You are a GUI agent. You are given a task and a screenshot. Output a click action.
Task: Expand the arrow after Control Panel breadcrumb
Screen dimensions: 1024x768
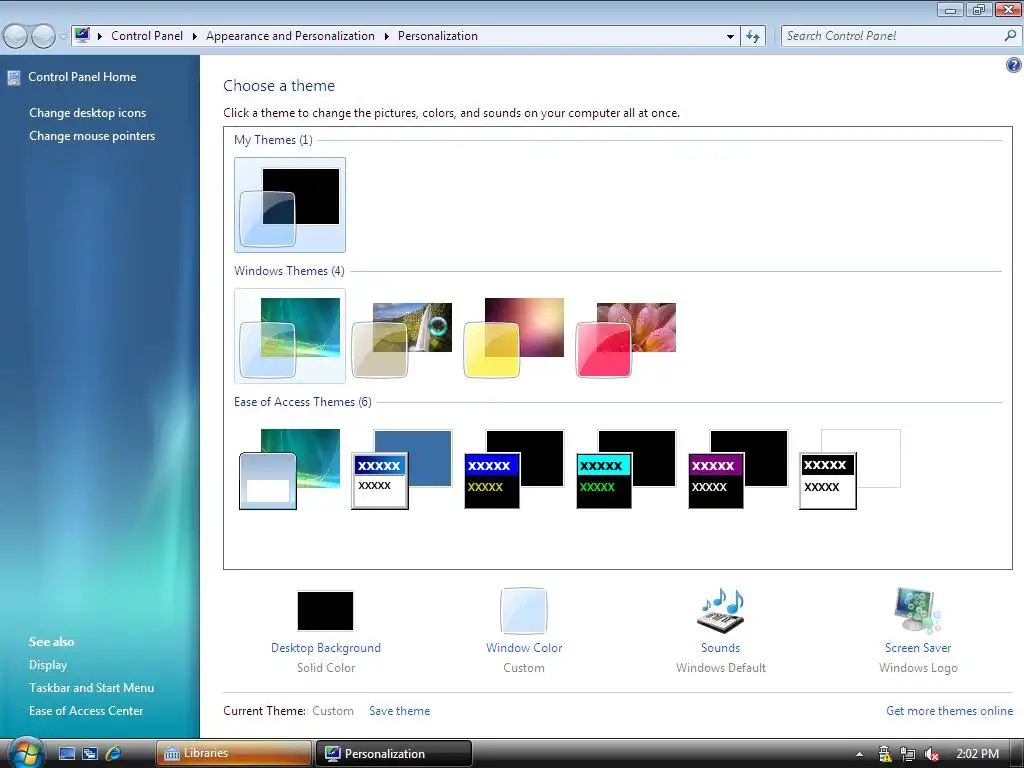[x=195, y=36]
